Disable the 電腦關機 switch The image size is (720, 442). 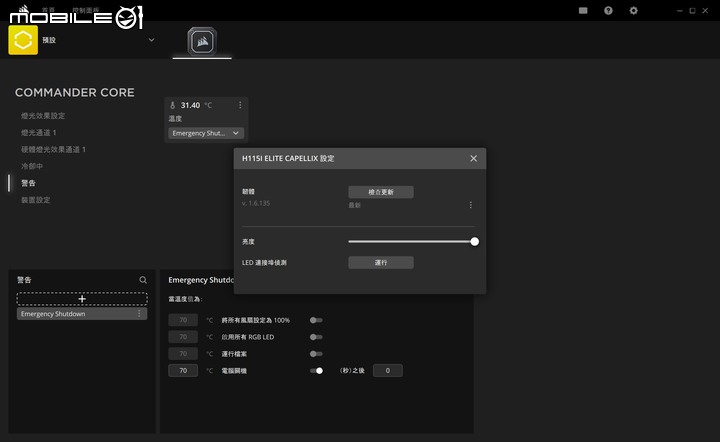pyautogui.click(x=316, y=370)
